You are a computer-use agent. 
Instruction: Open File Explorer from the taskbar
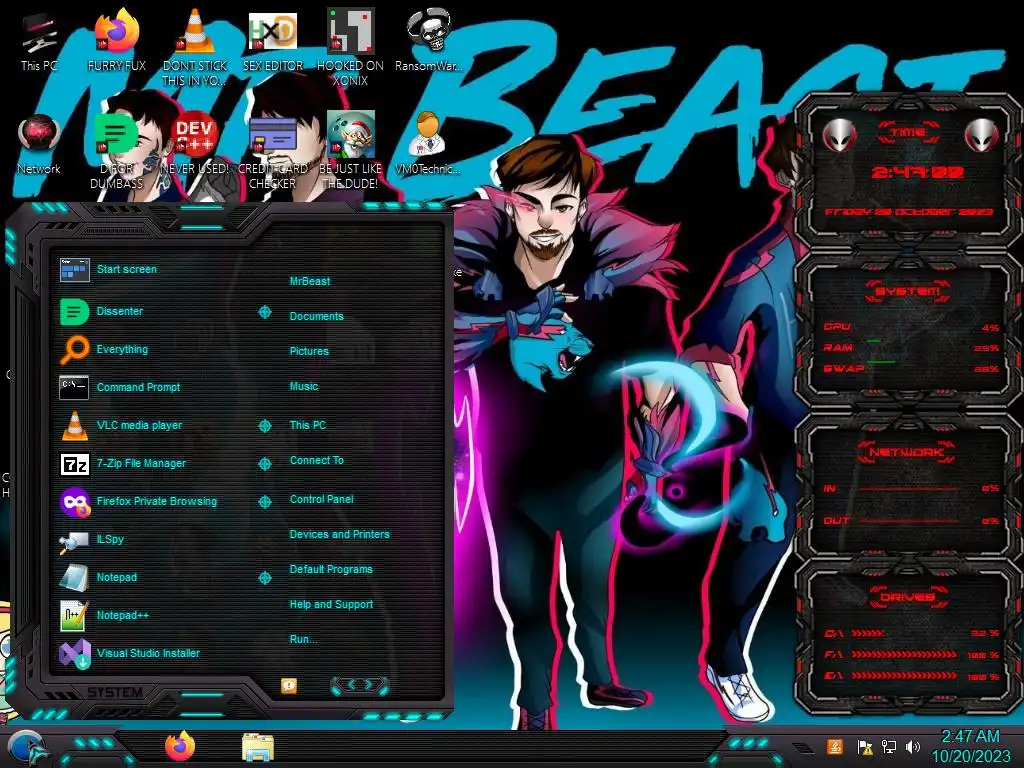tap(257, 748)
